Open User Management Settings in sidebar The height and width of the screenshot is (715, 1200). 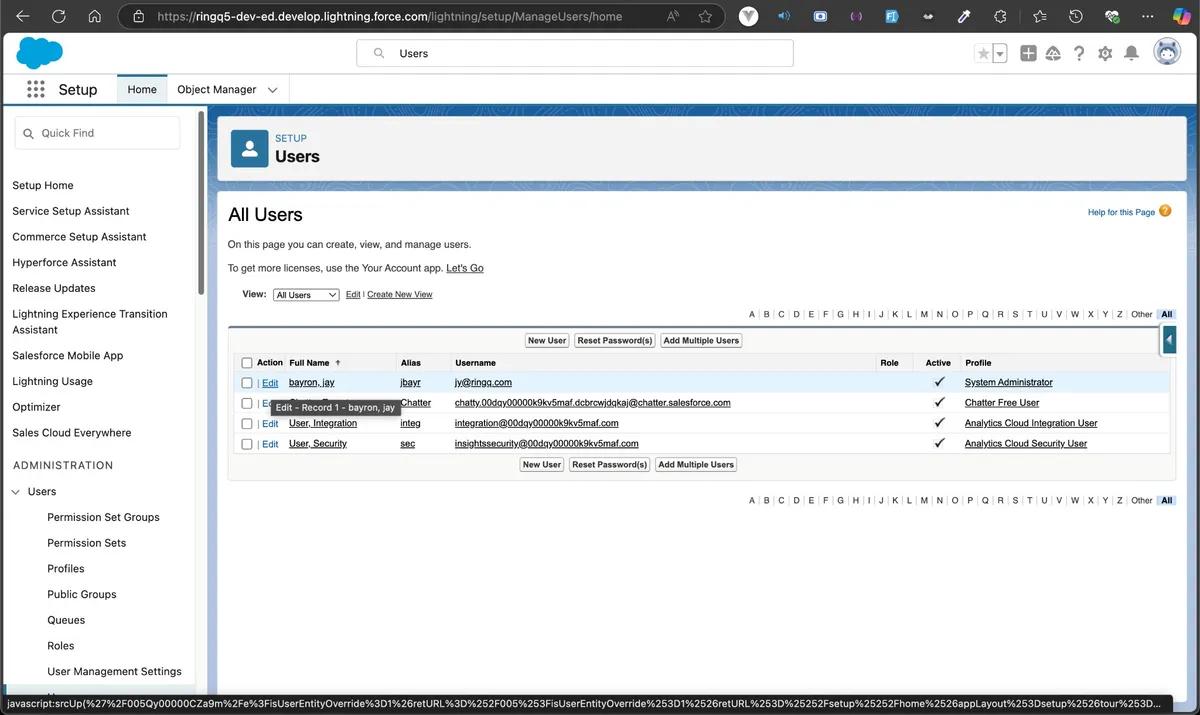(114, 672)
